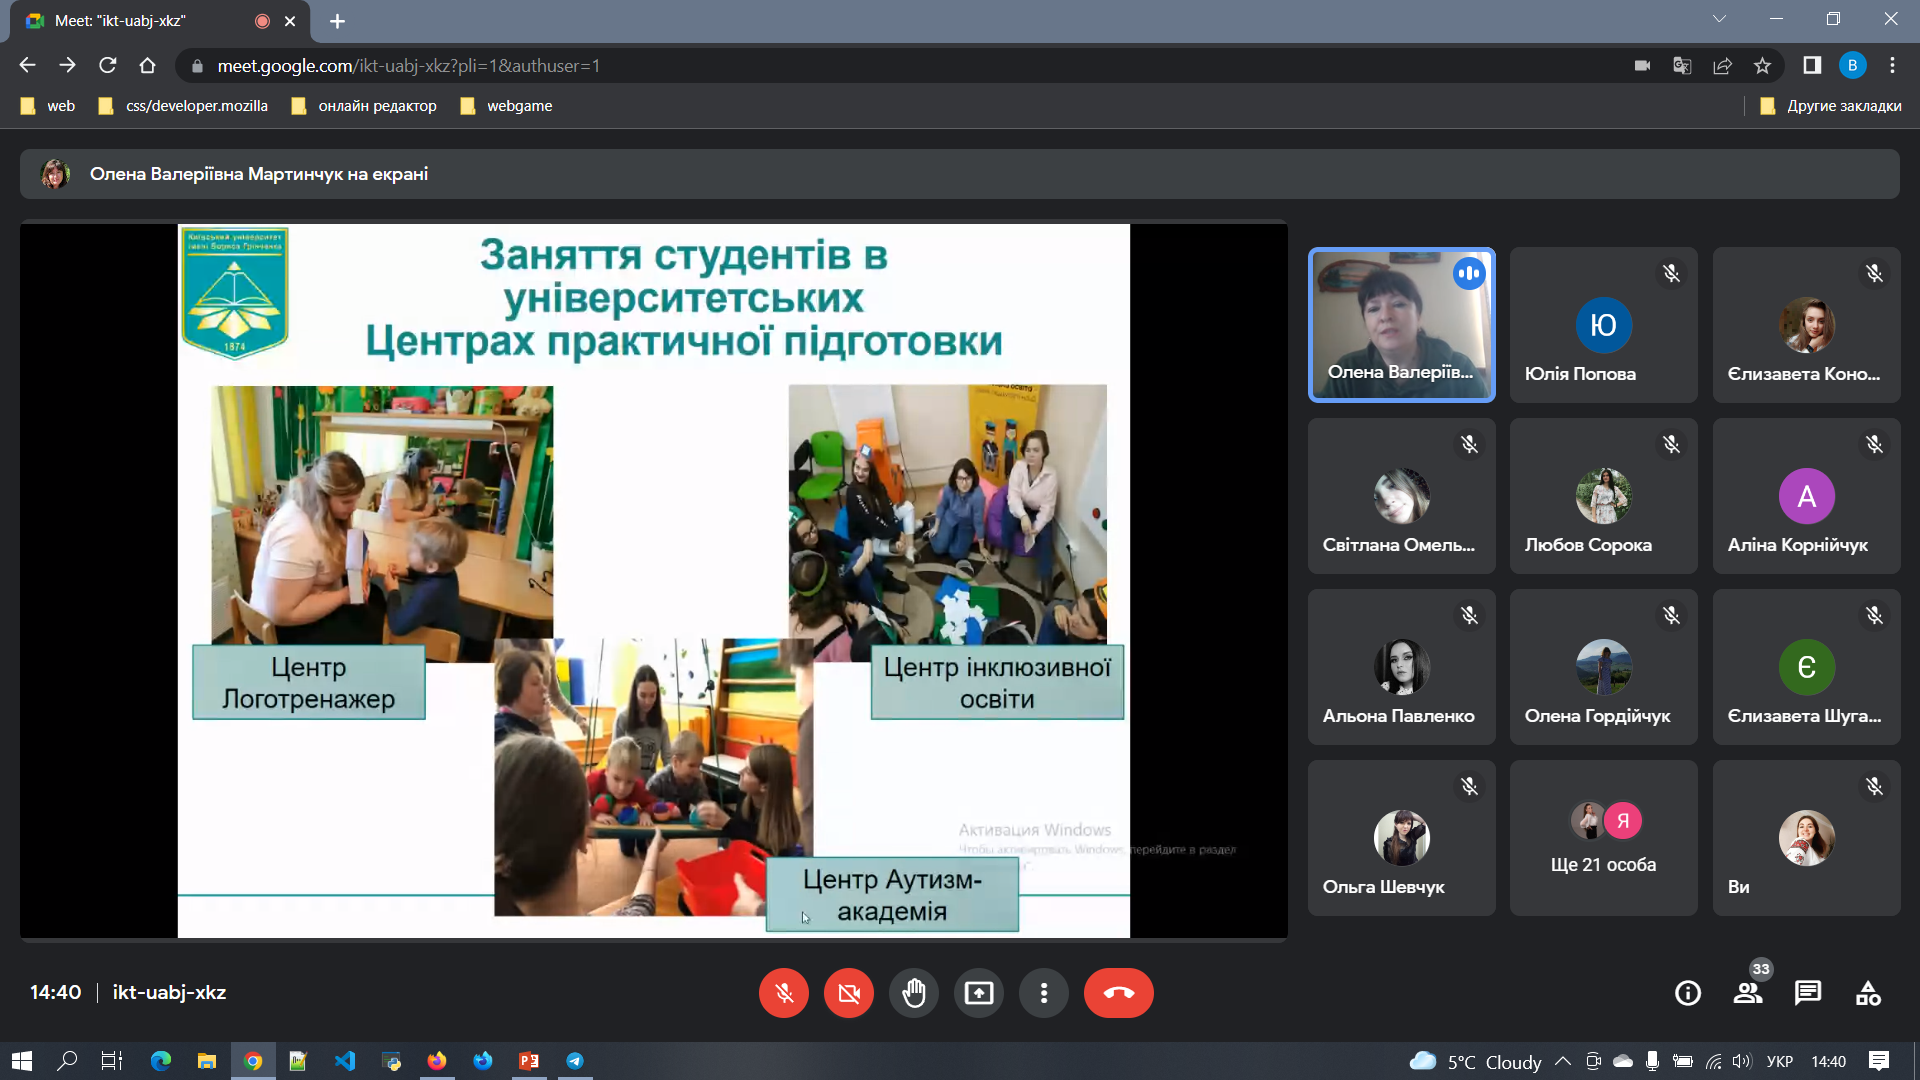Image resolution: width=1920 pixels, height=1080 pixels.
Task: Raise hand in the meeting
Action: coord(914,993)
